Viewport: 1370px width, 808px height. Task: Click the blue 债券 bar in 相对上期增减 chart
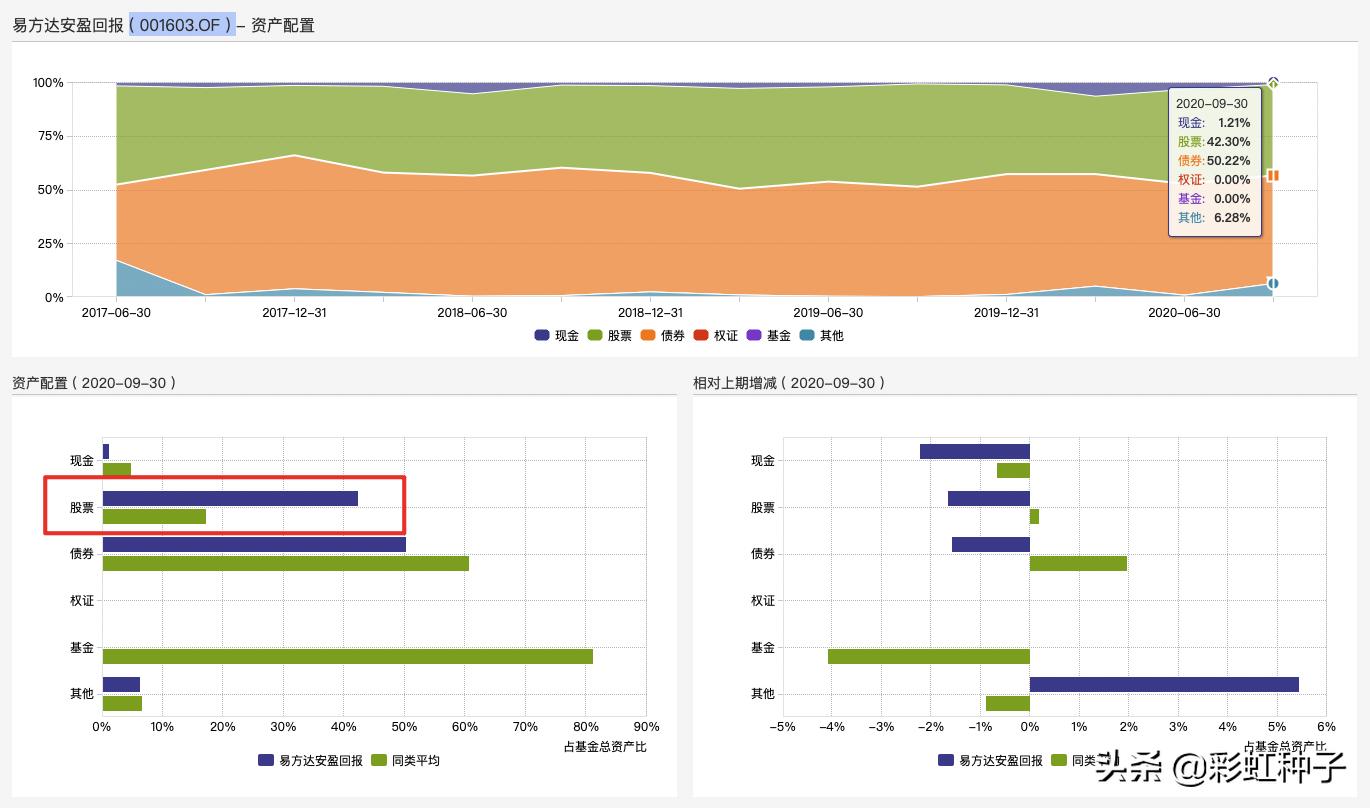point(991,544)
